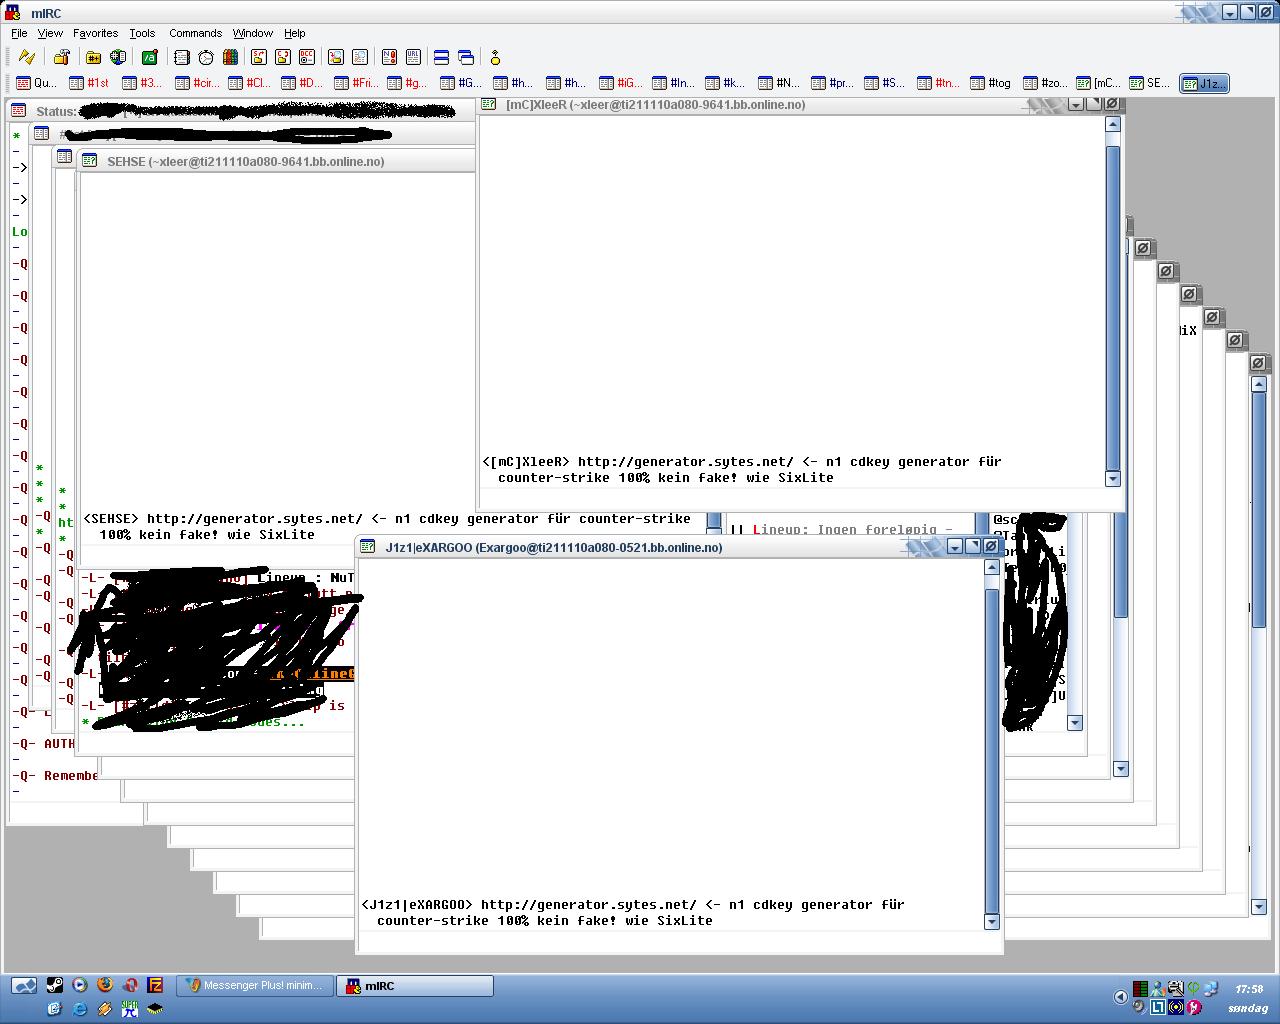Viewport: 1280px width, 1024px height.
Task: Switch to the [mC... query switchbar button
Action: [1097, 83]
